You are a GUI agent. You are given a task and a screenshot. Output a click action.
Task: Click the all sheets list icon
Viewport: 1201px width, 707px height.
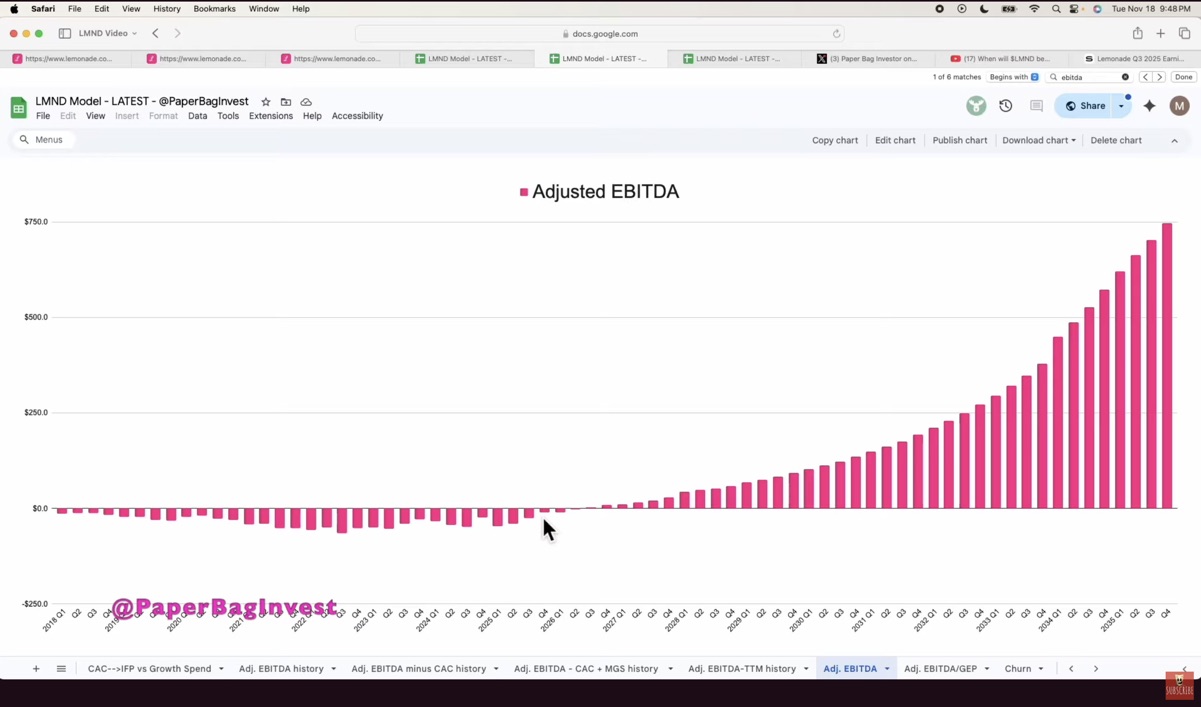(x=61, y=669)
